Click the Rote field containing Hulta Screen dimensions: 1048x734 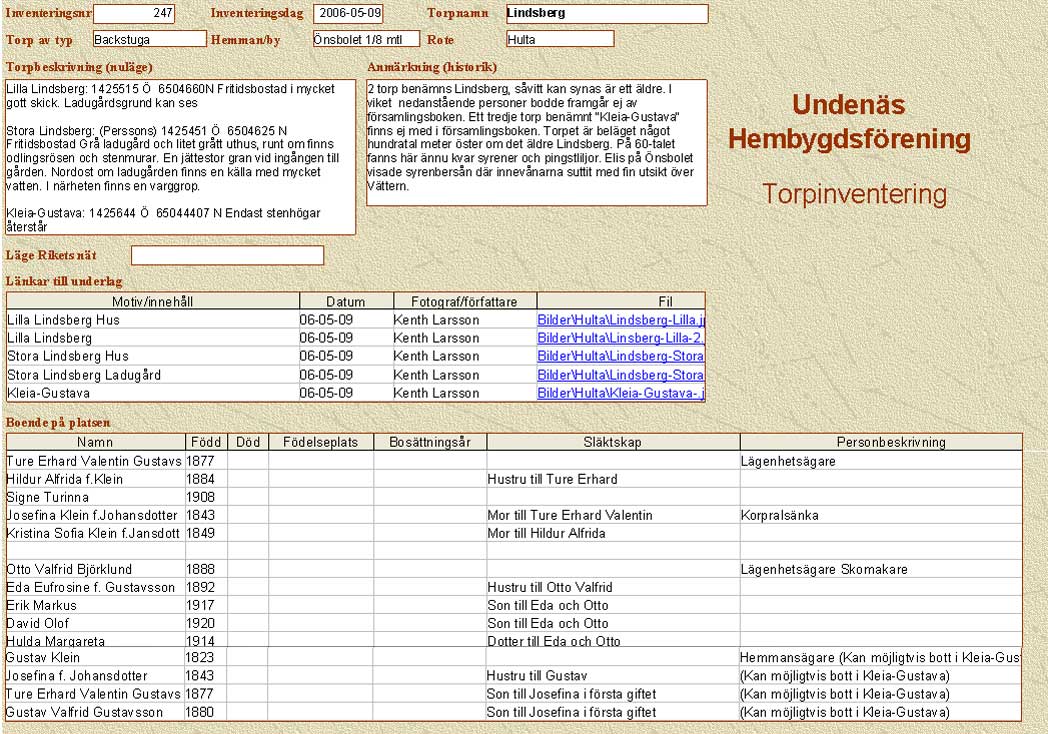559,39
